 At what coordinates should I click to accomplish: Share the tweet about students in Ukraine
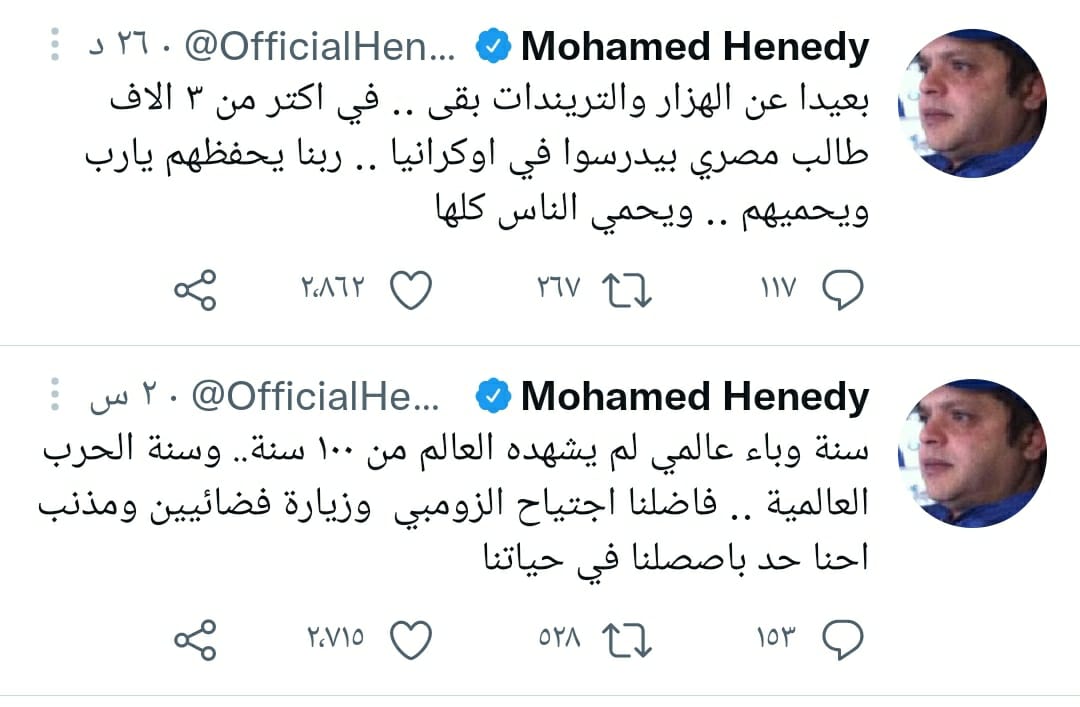click(195, 291)
